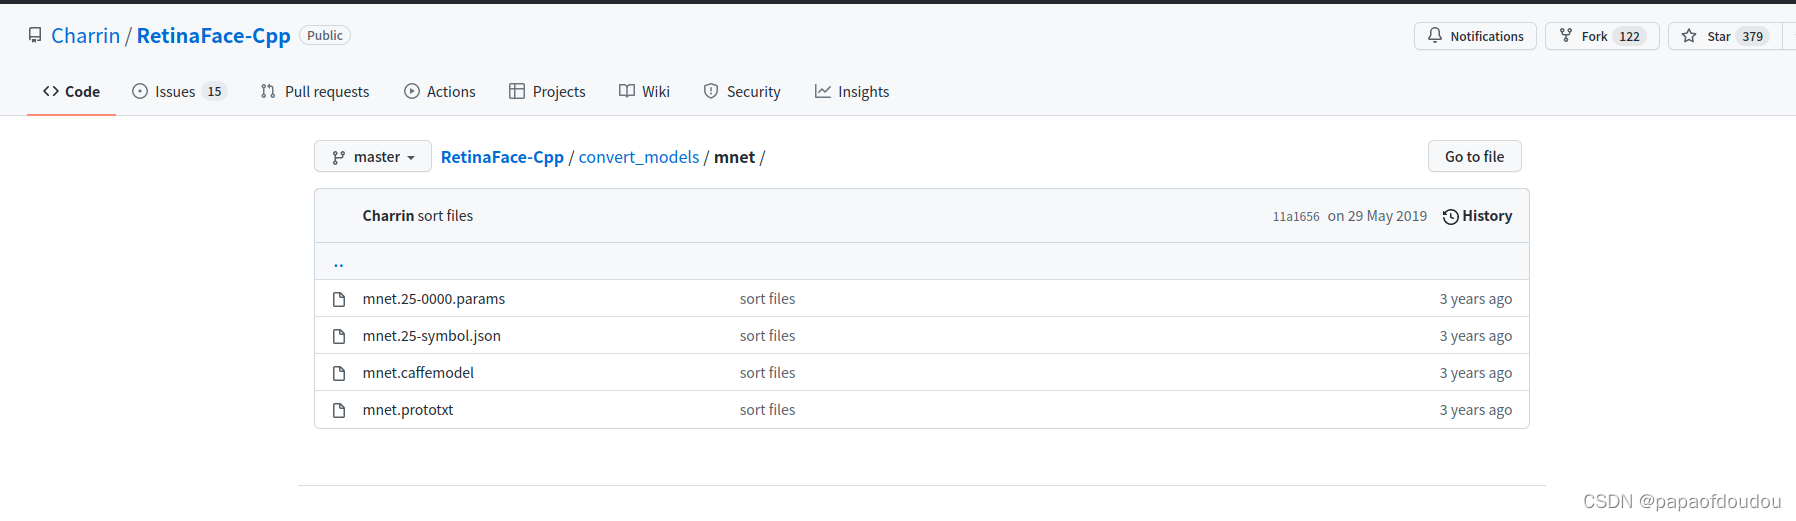Open the fork count 122
1796x521 pixels.
[1629, 36]
